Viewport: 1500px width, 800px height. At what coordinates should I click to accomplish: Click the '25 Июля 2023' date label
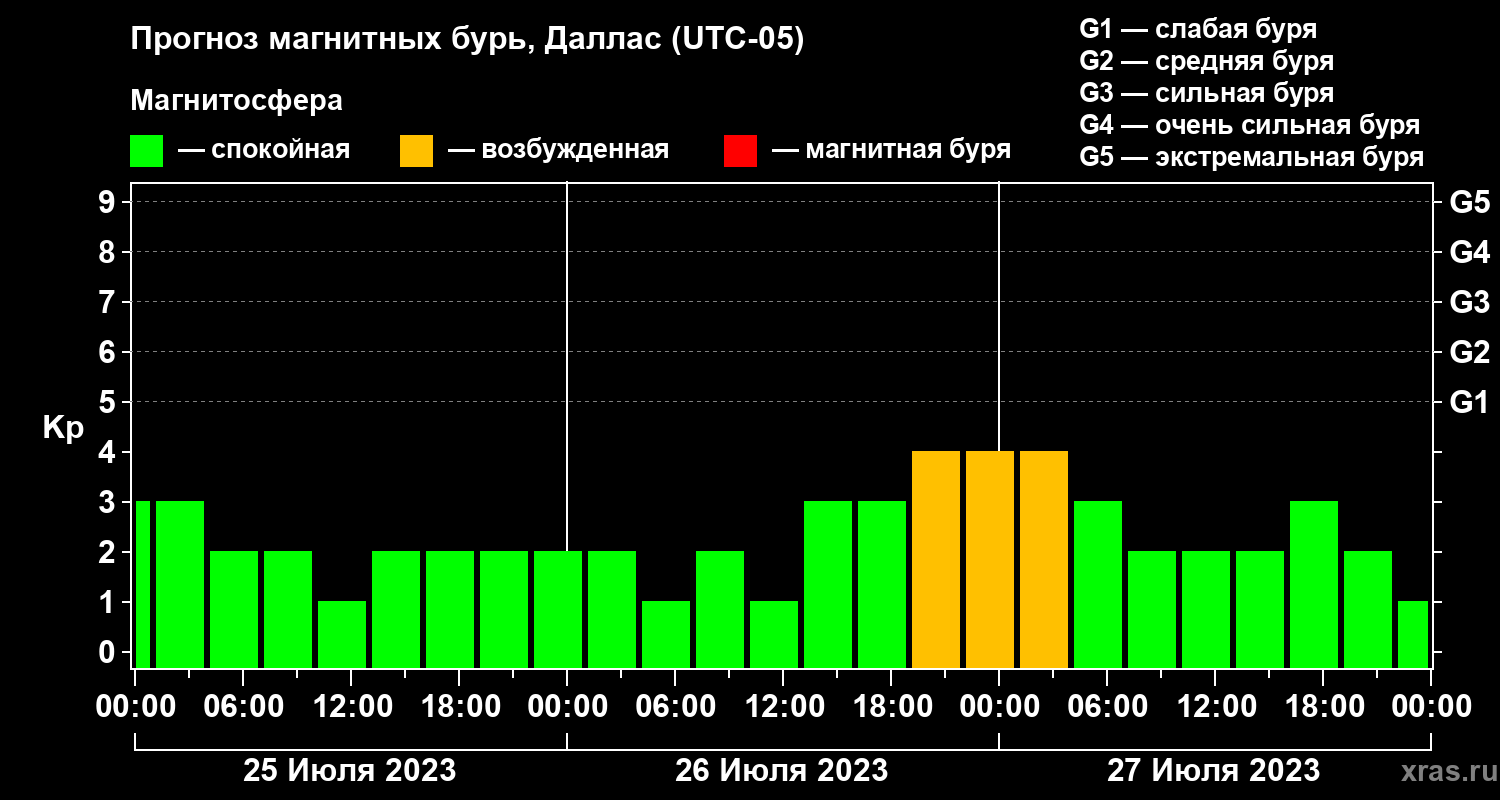point(350,771)
